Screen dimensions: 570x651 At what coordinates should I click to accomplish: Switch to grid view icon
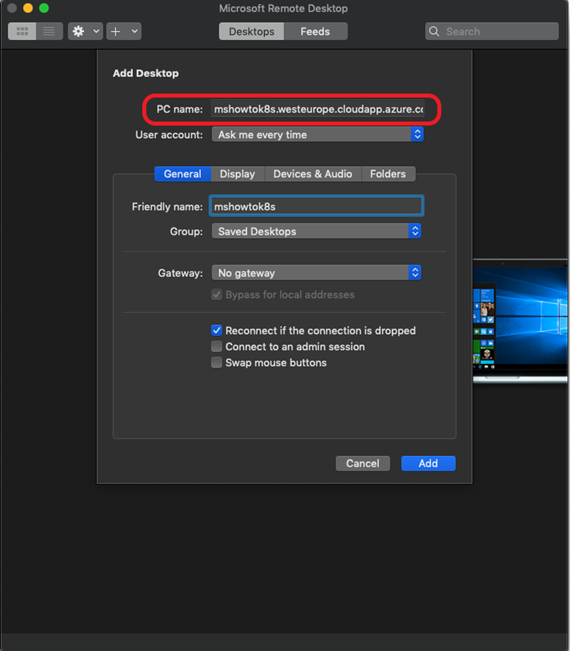click(22, 31)
